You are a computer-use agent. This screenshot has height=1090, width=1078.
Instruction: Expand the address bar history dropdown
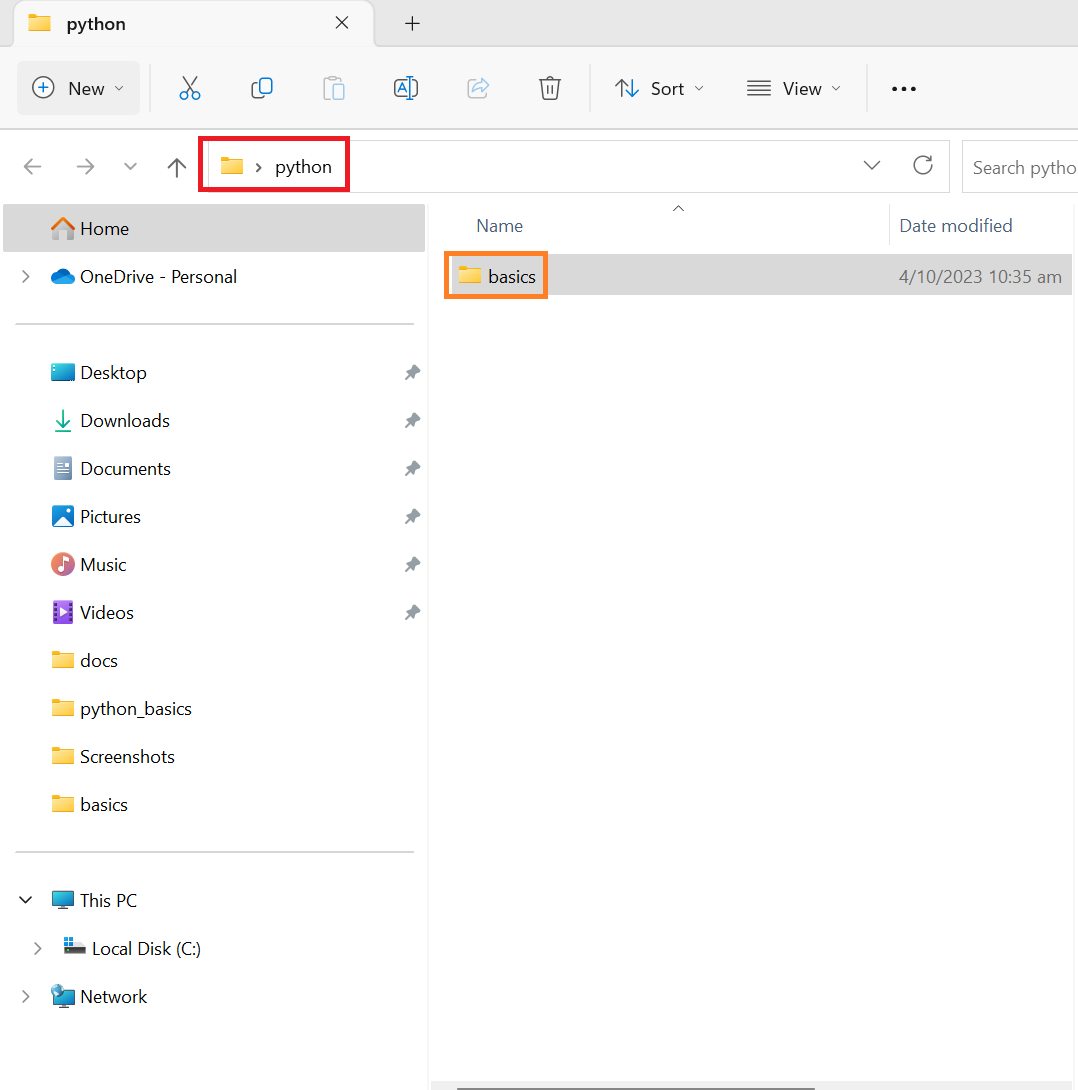click(872, 165)
